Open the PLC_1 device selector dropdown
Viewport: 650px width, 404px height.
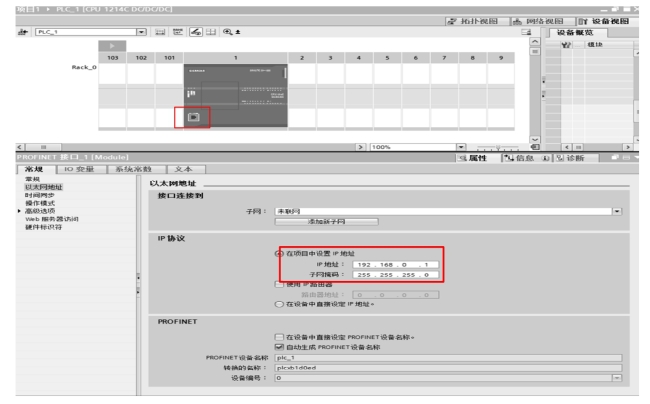pos(142,32)
